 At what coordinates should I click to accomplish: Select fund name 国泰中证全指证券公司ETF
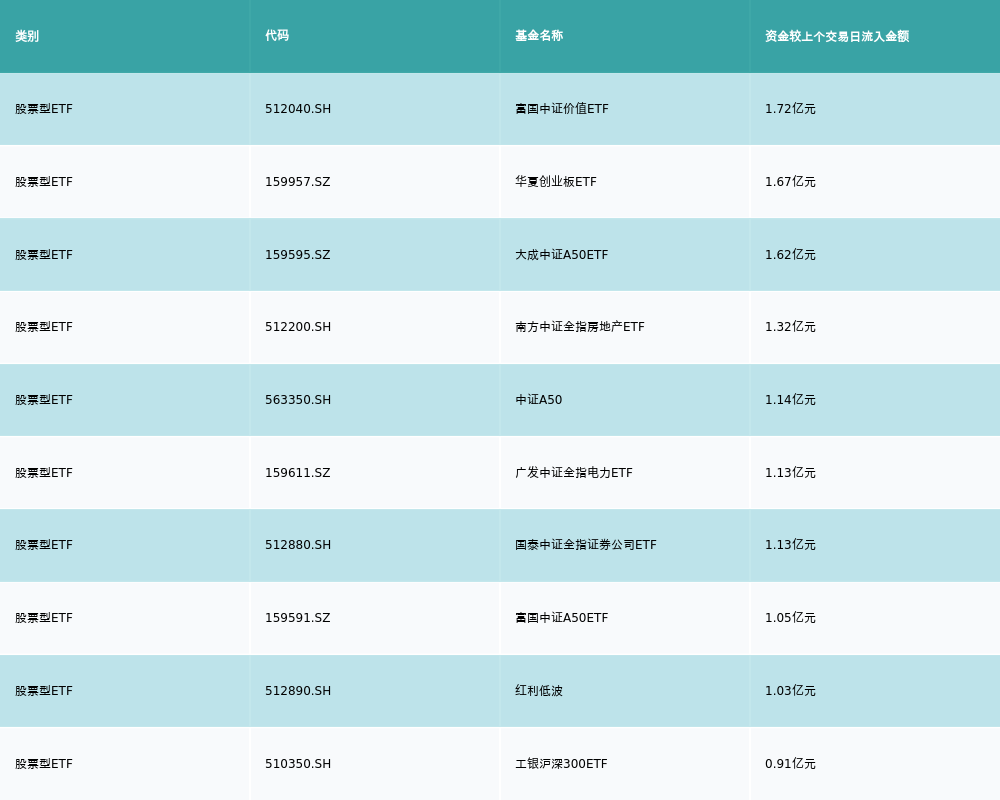click(x=585, y=545)
